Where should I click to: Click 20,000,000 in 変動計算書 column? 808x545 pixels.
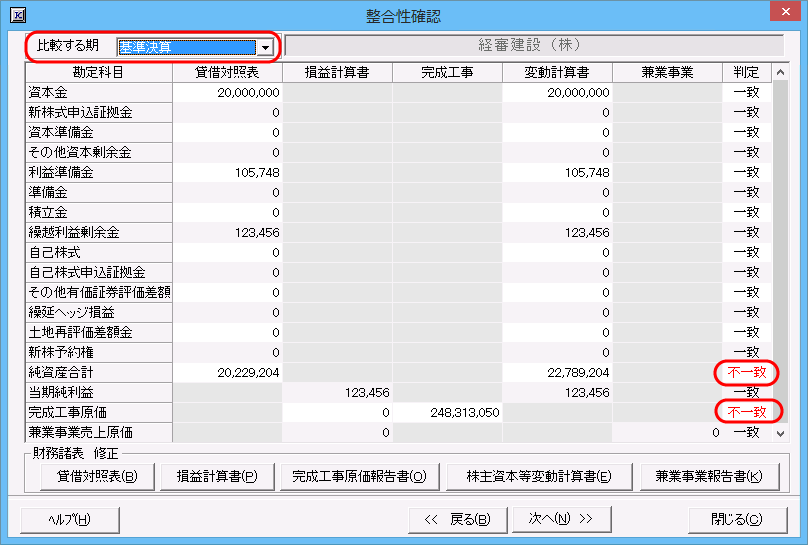pos(578,93)
